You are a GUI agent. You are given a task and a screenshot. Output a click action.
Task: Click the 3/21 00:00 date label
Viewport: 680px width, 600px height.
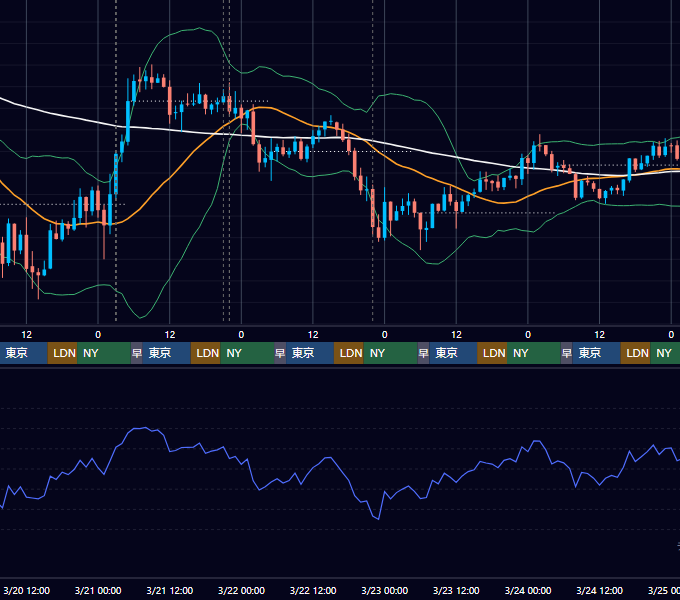pyautogui.click(x=98, y=590)
